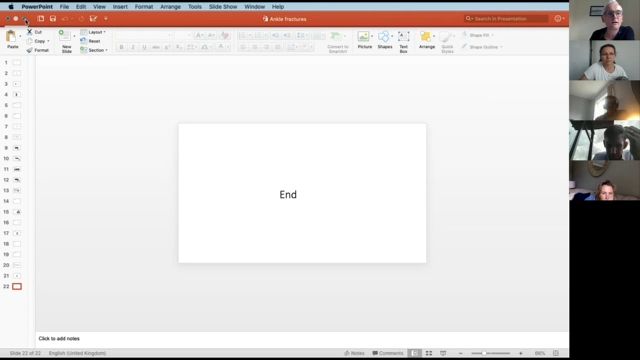Click the Save icon in title bar
Image resolution: width=640 pixels, height=360 pixels.
click(53, 19)
